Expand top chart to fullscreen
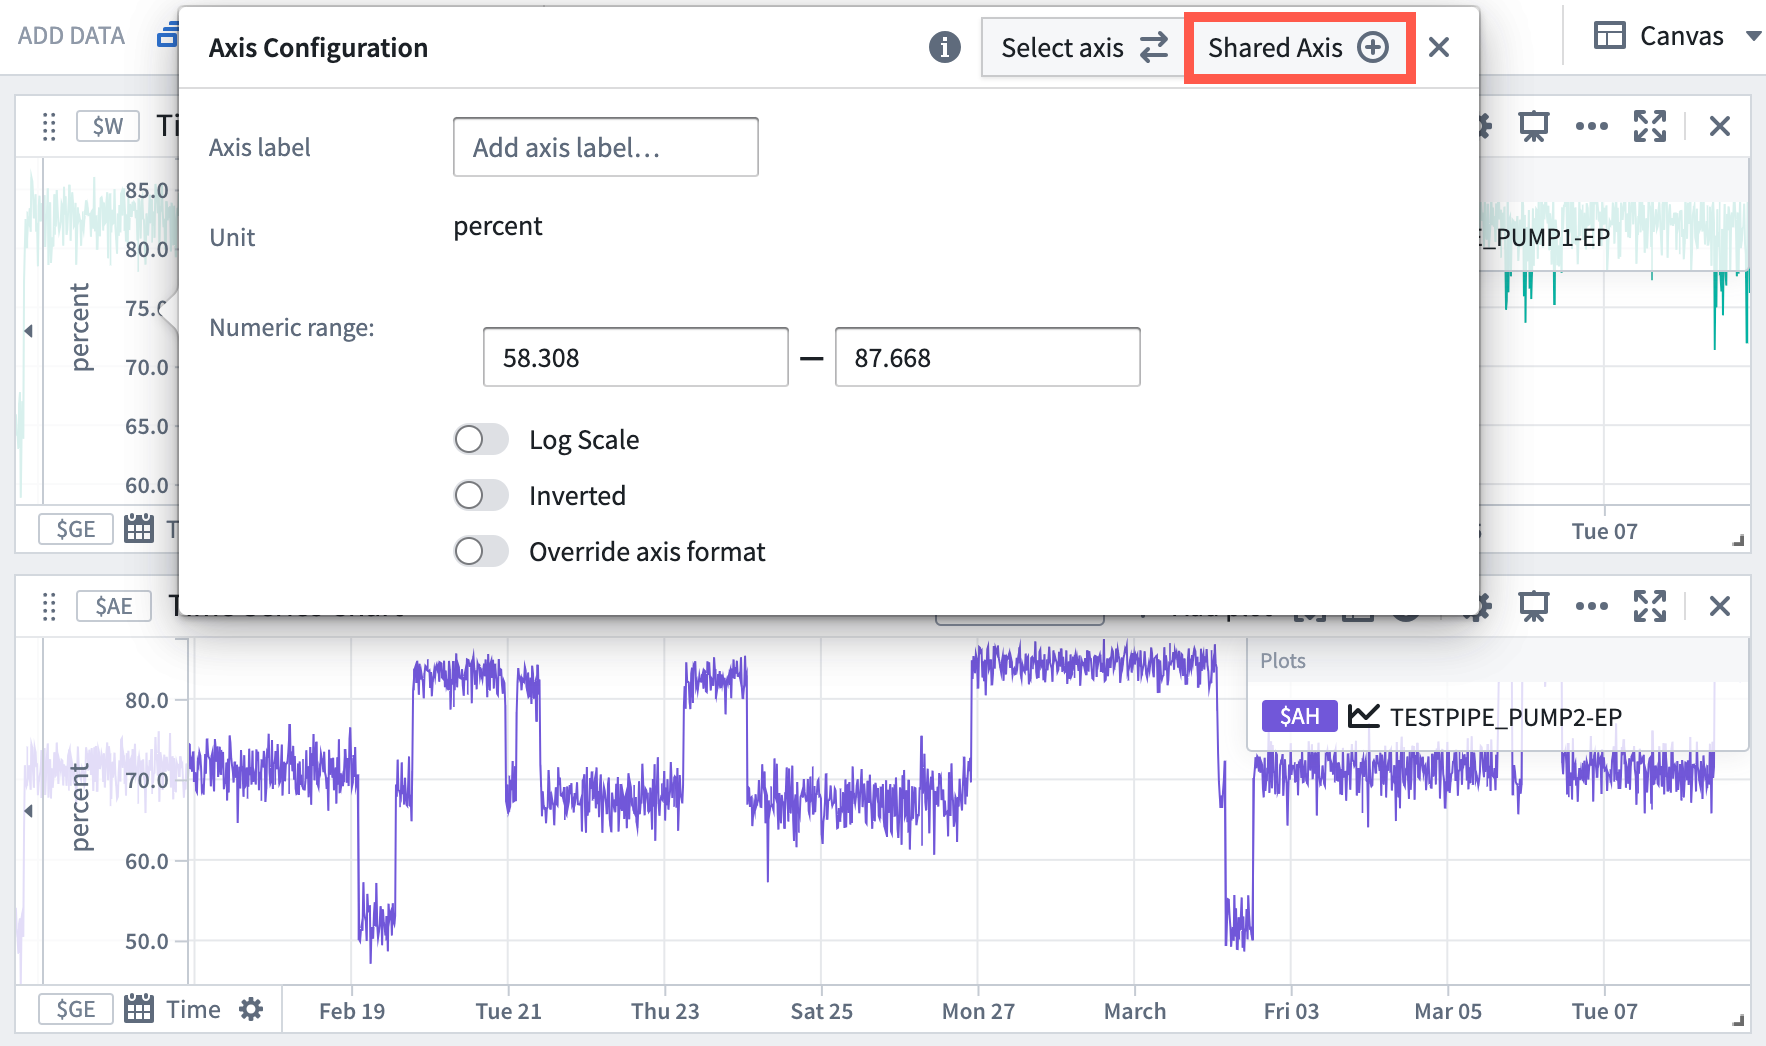The width and height of the screenshot is (1766, 1046). click(x=1650, y=126)
